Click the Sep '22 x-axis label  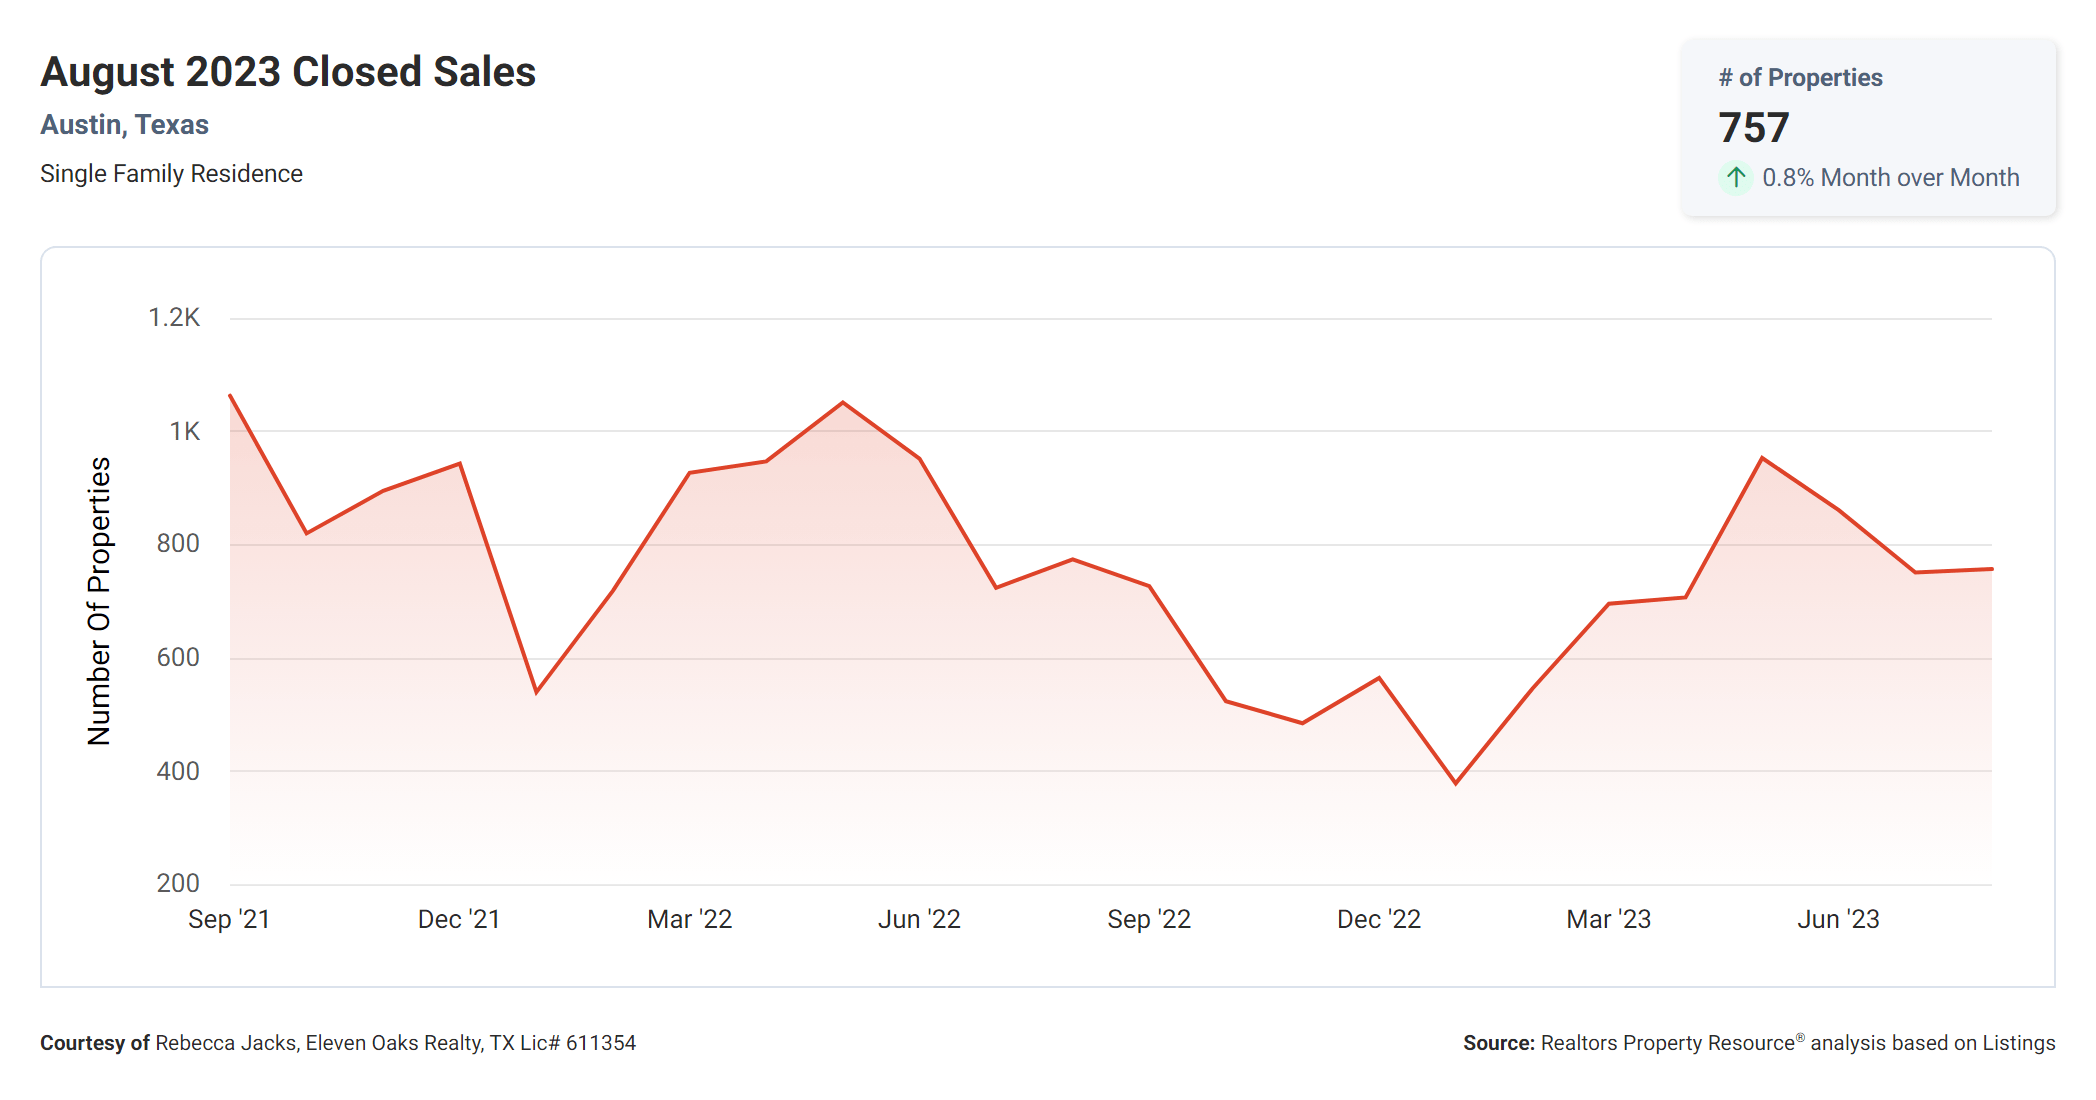click(1149, 919)
